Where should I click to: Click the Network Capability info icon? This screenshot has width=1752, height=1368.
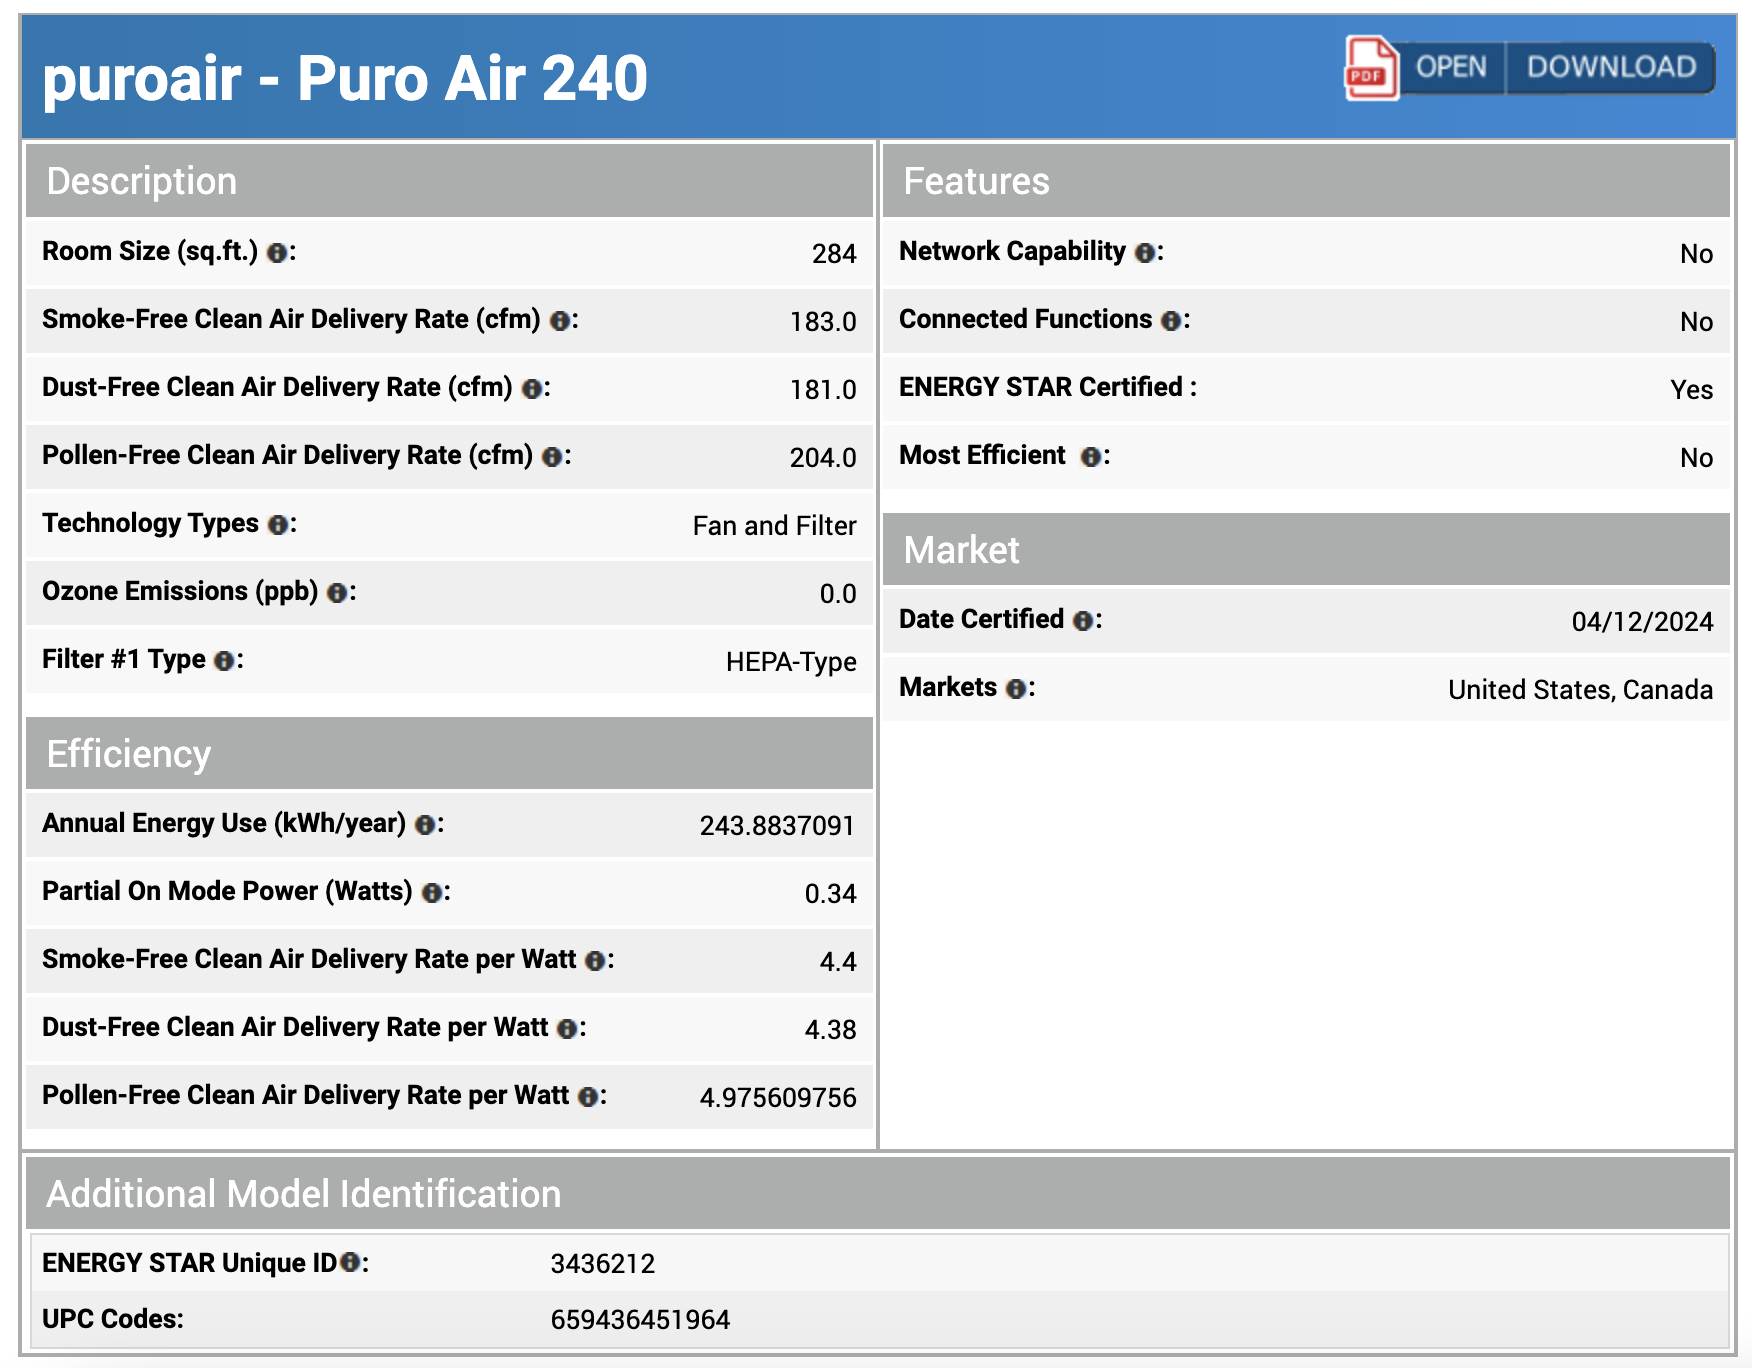pos(1148,253)
